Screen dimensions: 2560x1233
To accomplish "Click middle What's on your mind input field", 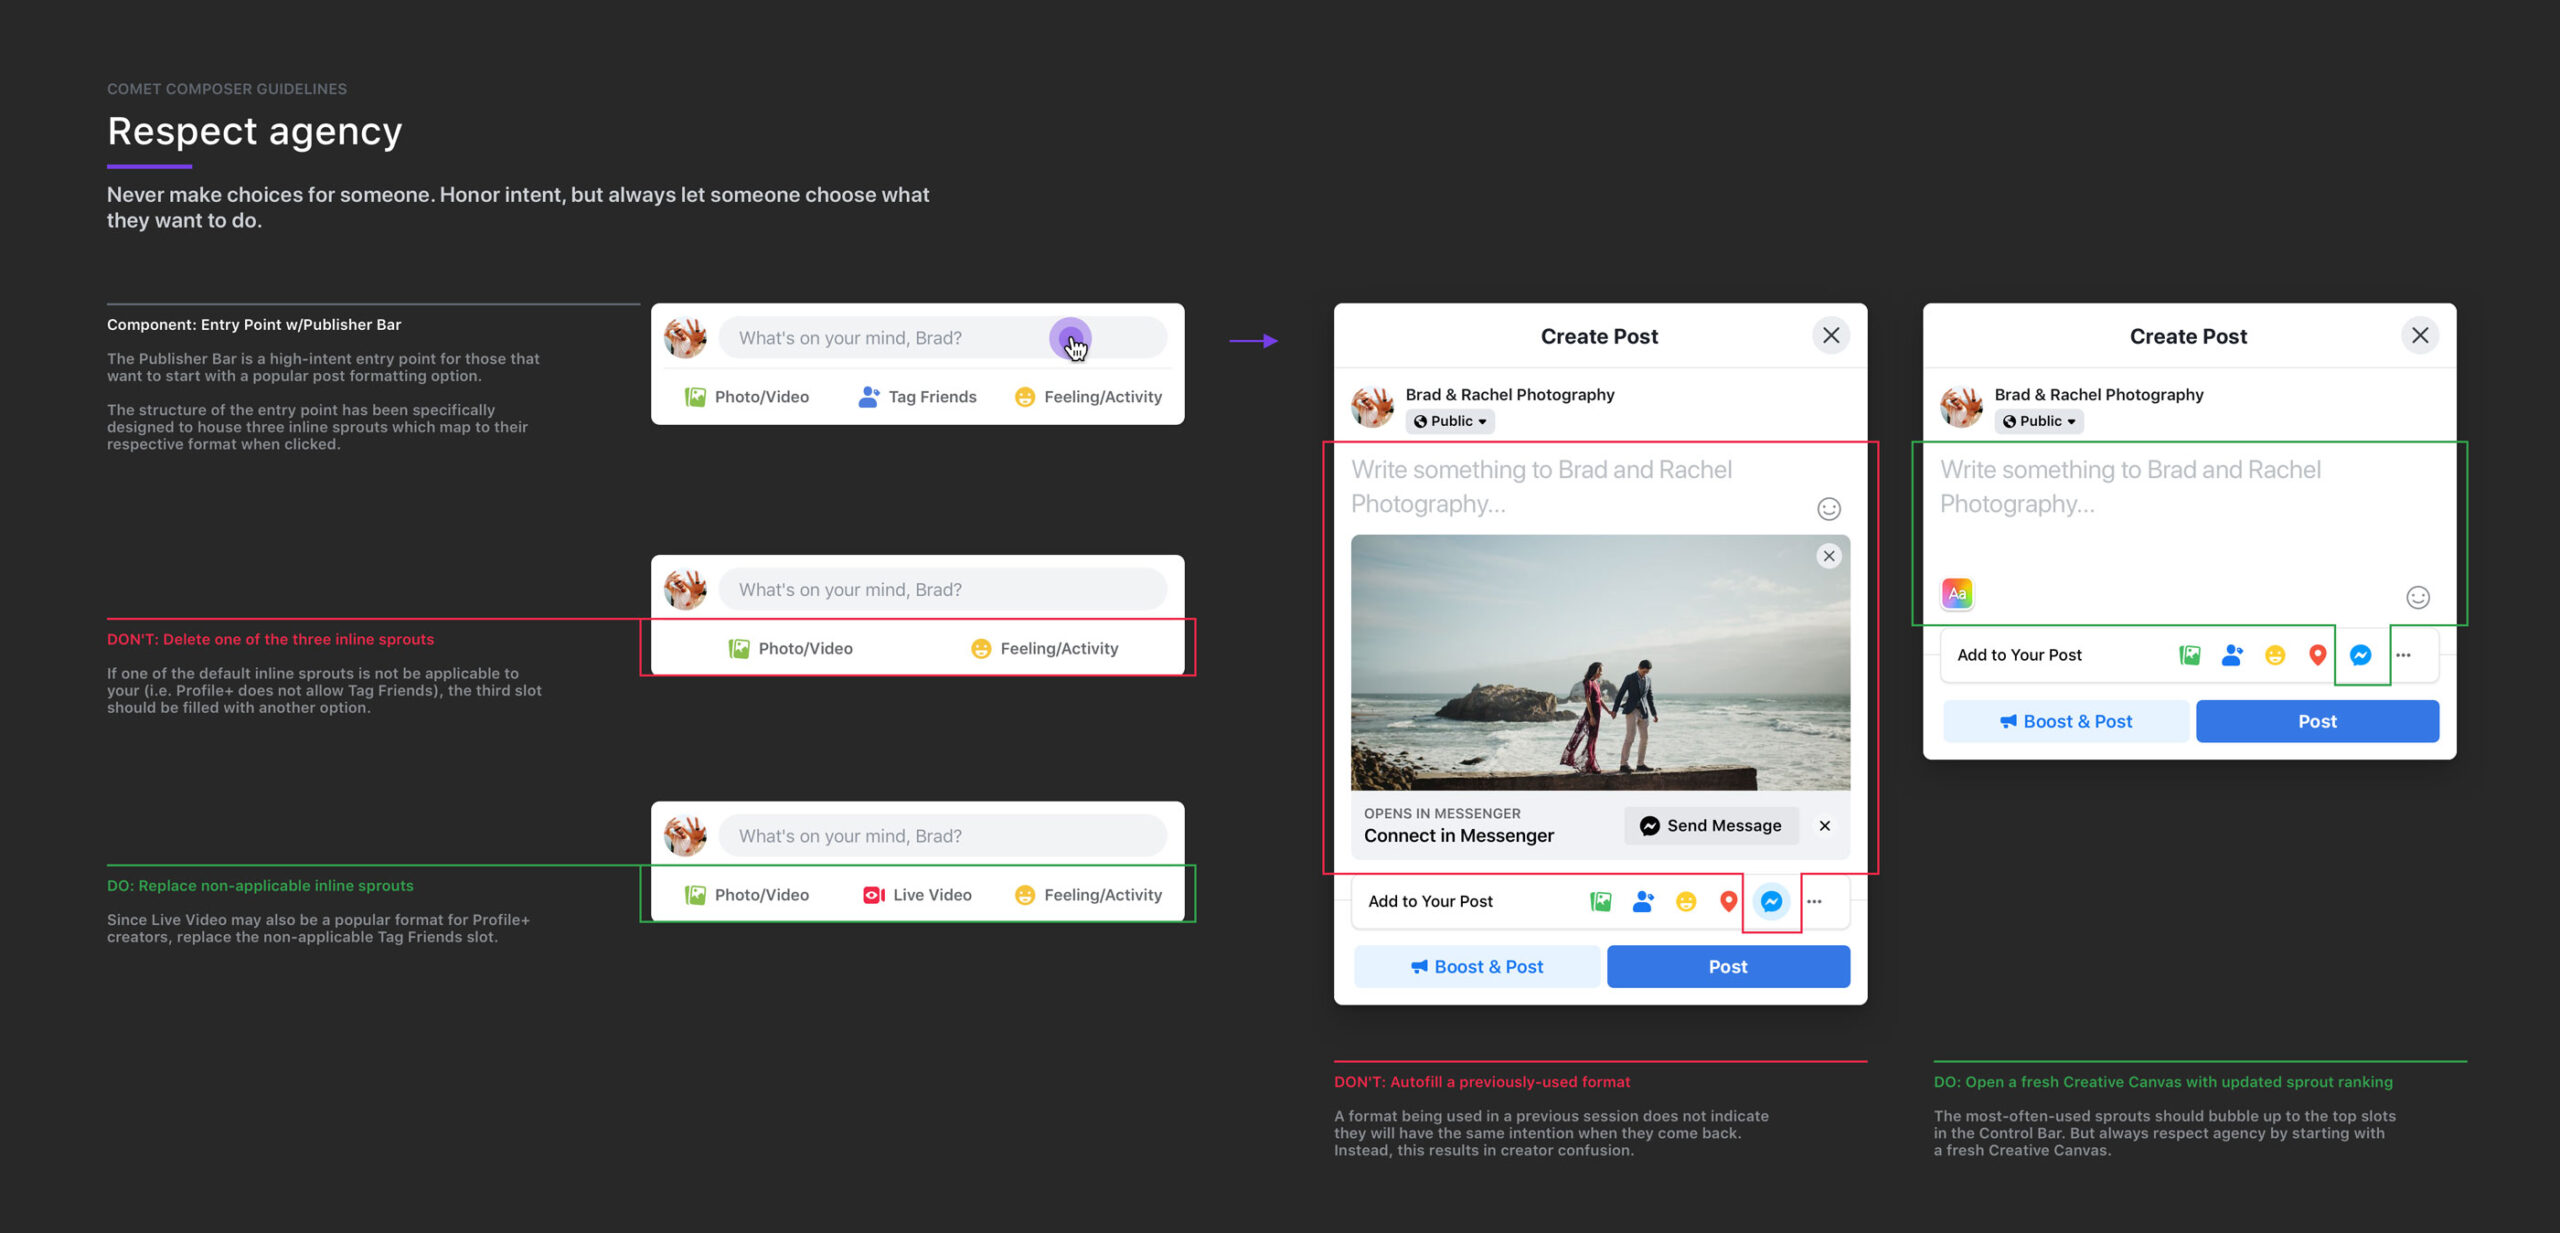I will coord(942,590).
